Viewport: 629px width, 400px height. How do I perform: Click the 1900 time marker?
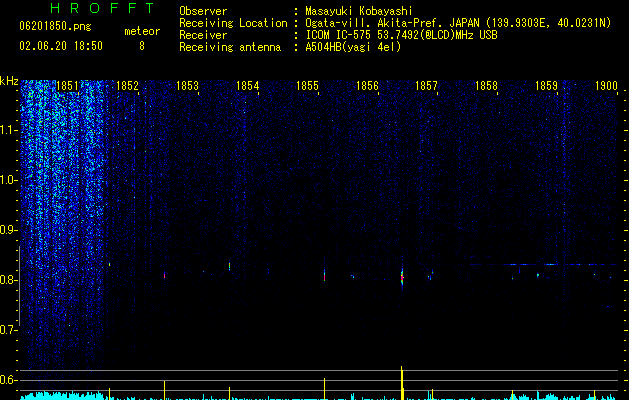pos(606,86)
